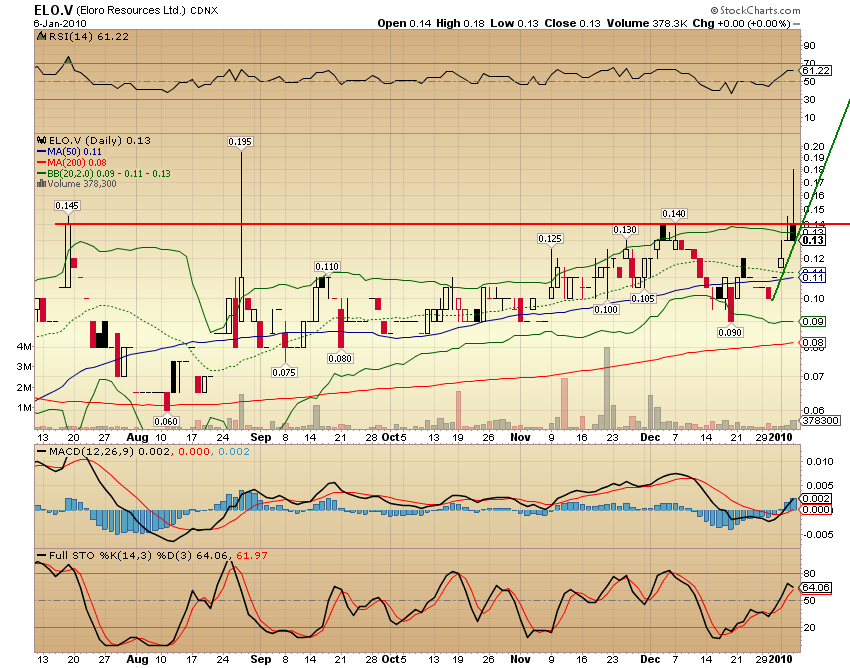Click the 0.100 price label in November
The width and height of the screenshot is (850, 668).
(606, 310)
